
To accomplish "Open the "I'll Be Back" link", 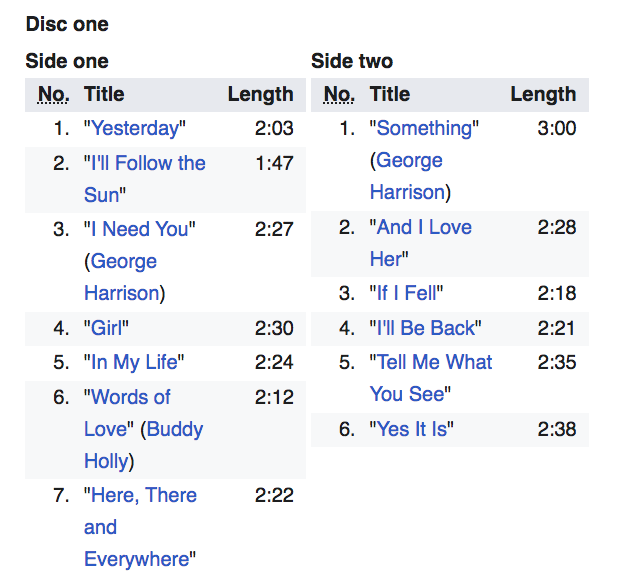I will tap(425, 328).
